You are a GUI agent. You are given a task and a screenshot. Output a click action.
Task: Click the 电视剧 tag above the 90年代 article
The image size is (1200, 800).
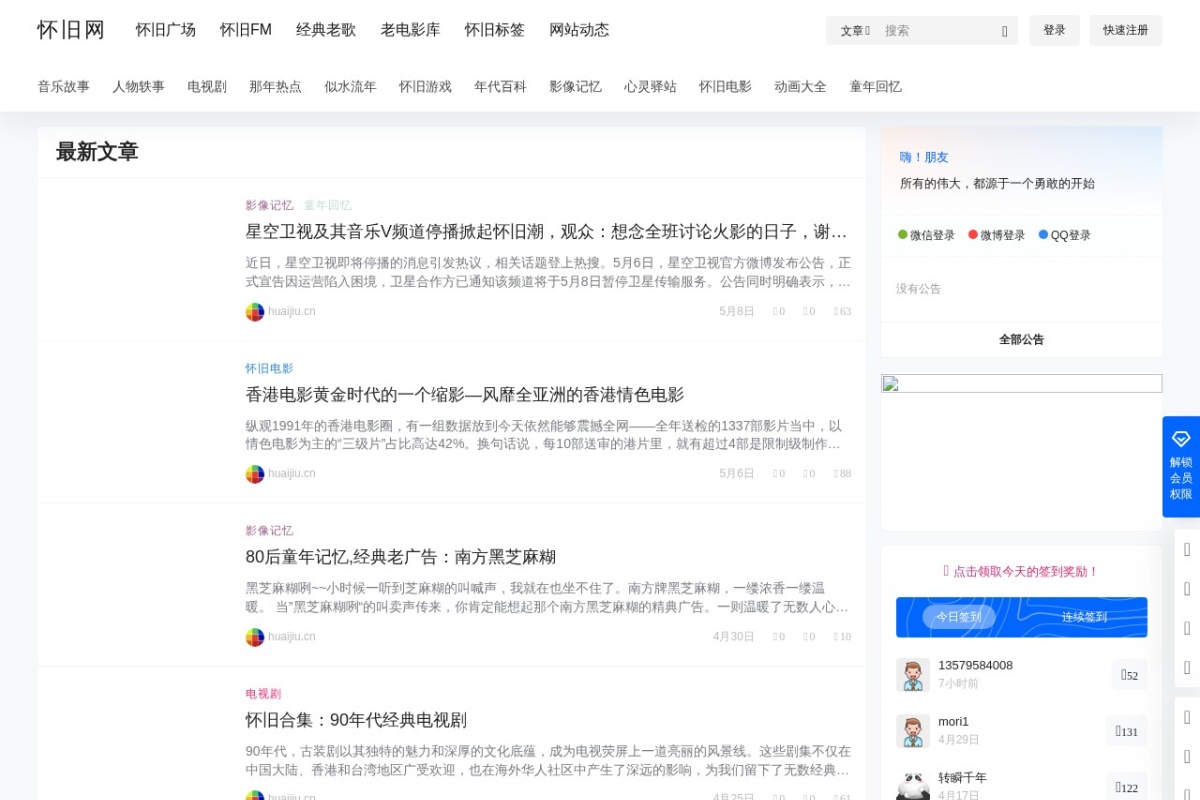(263, 693)
